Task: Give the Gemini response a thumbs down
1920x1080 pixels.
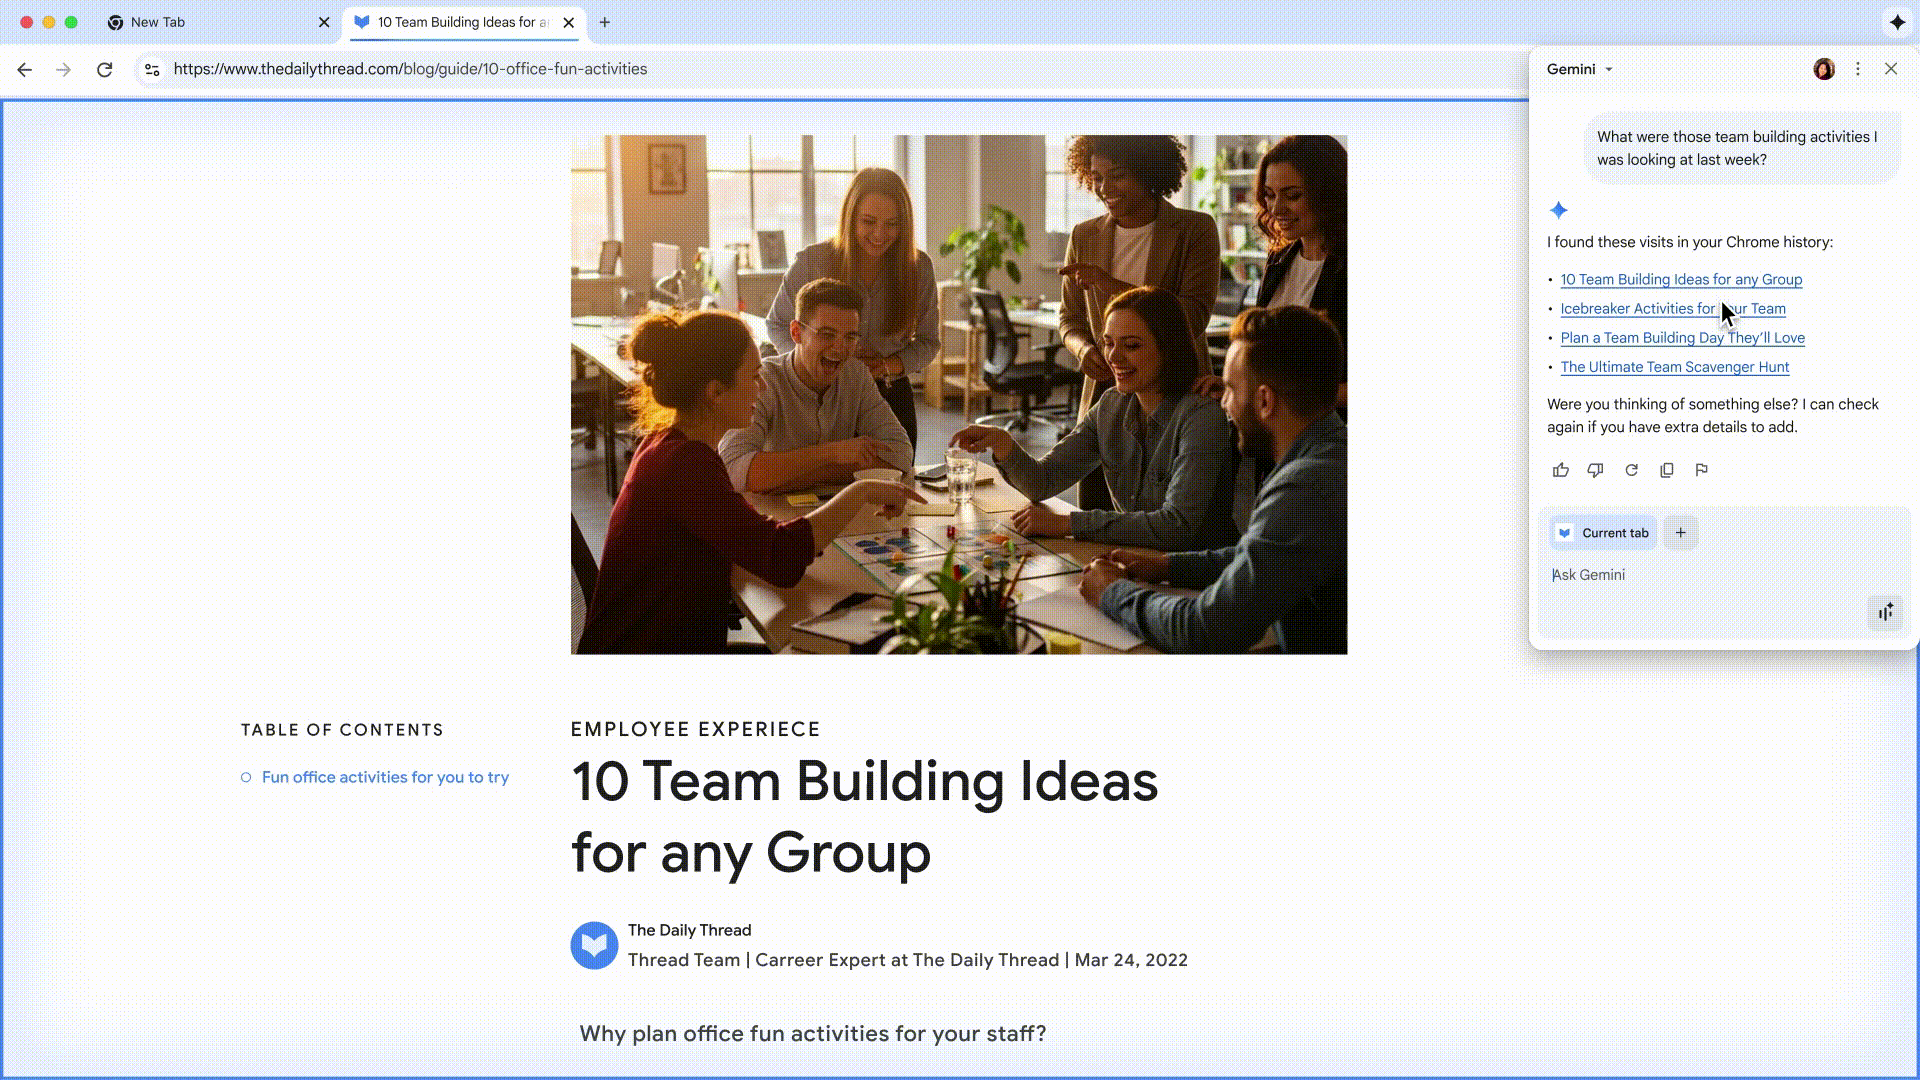Action: pos(1595,470)
